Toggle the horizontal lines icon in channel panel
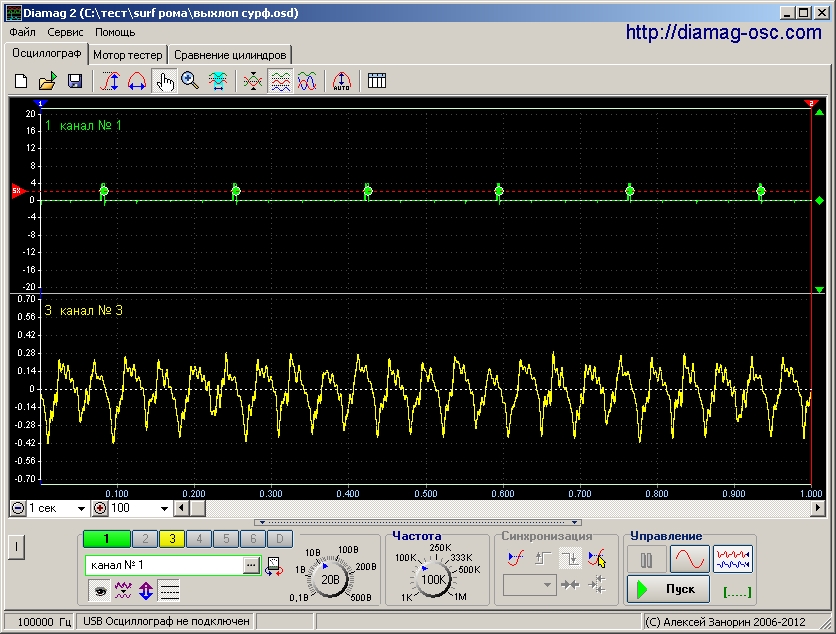This screenshot has width=836, height=634. pyautogui.click(x=170, y=591)
